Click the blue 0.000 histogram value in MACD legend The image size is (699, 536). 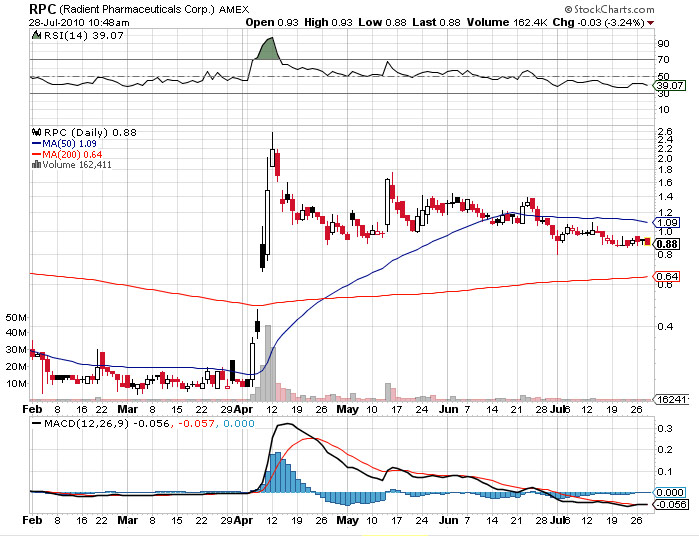[x=239, y=423]
